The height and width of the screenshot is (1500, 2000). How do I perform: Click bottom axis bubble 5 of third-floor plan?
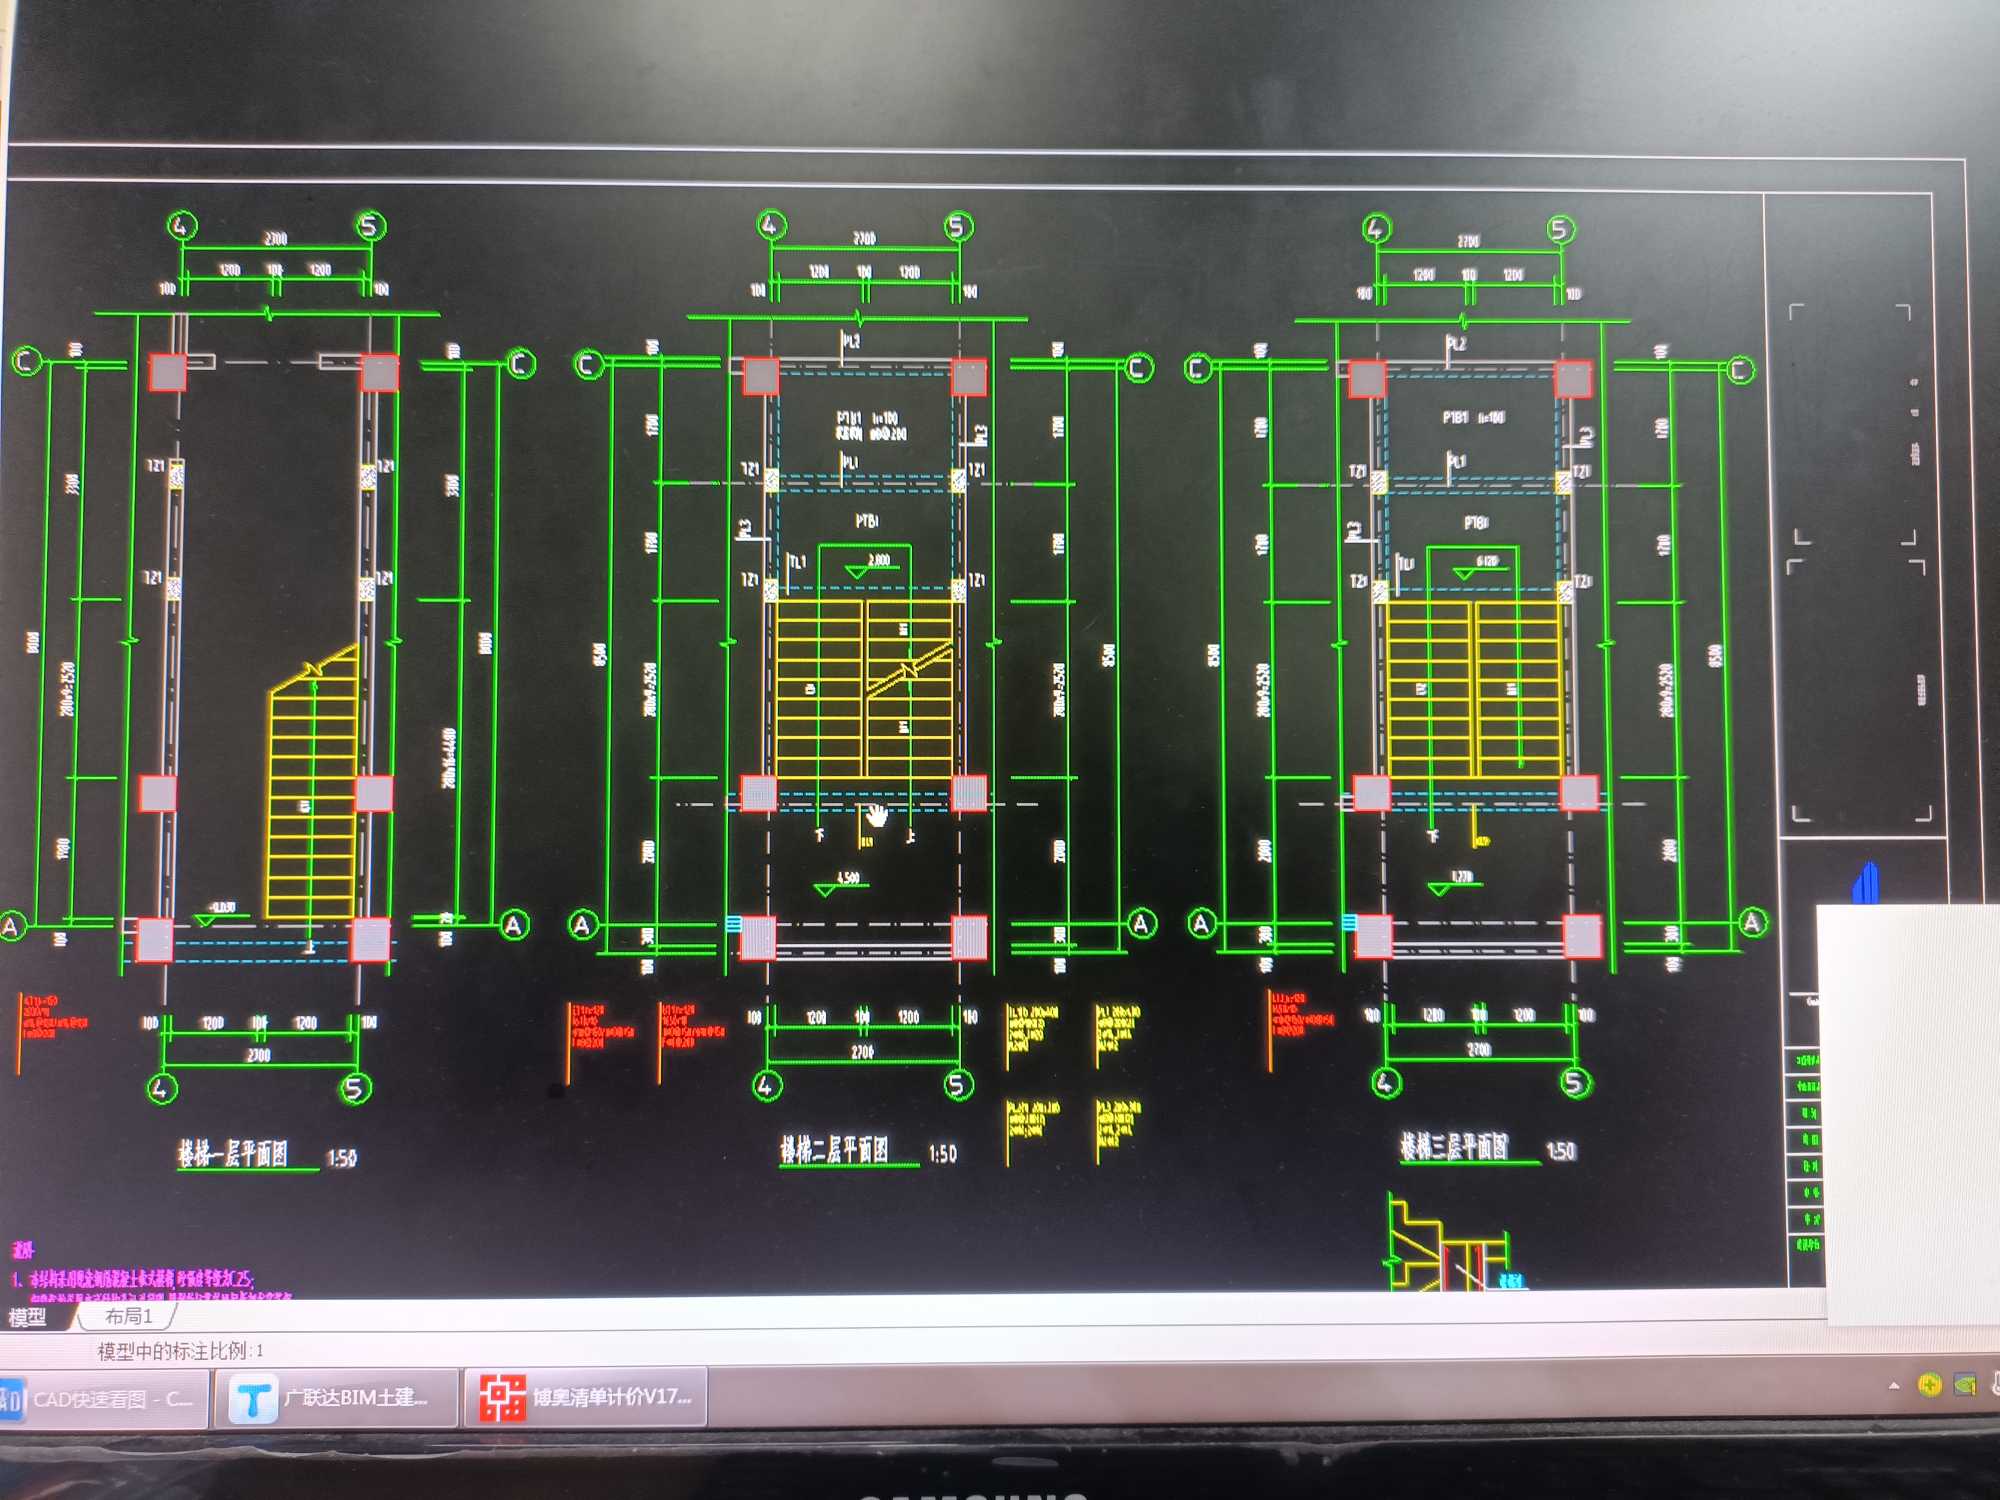point(1575,1082)
